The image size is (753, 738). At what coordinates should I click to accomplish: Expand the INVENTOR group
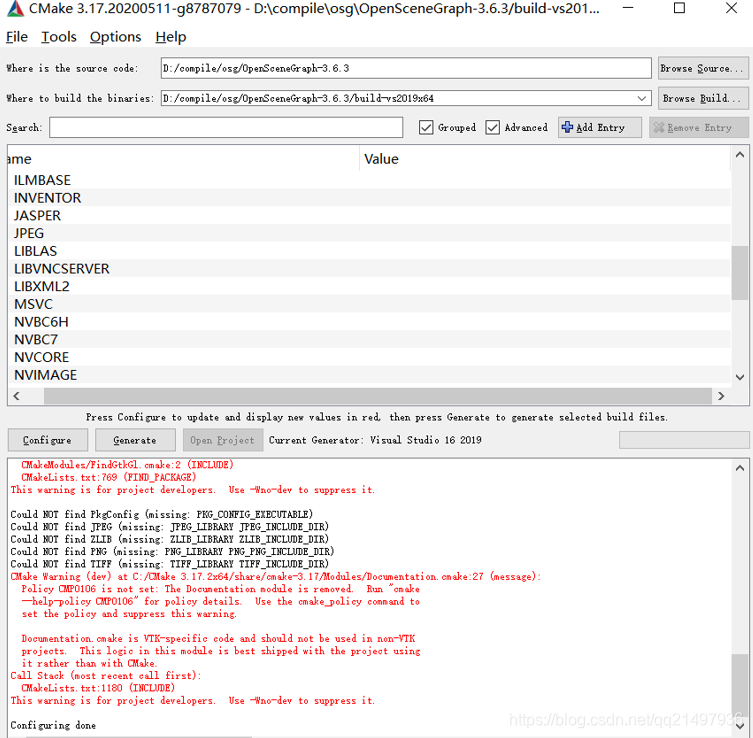[x=48, y=198]
